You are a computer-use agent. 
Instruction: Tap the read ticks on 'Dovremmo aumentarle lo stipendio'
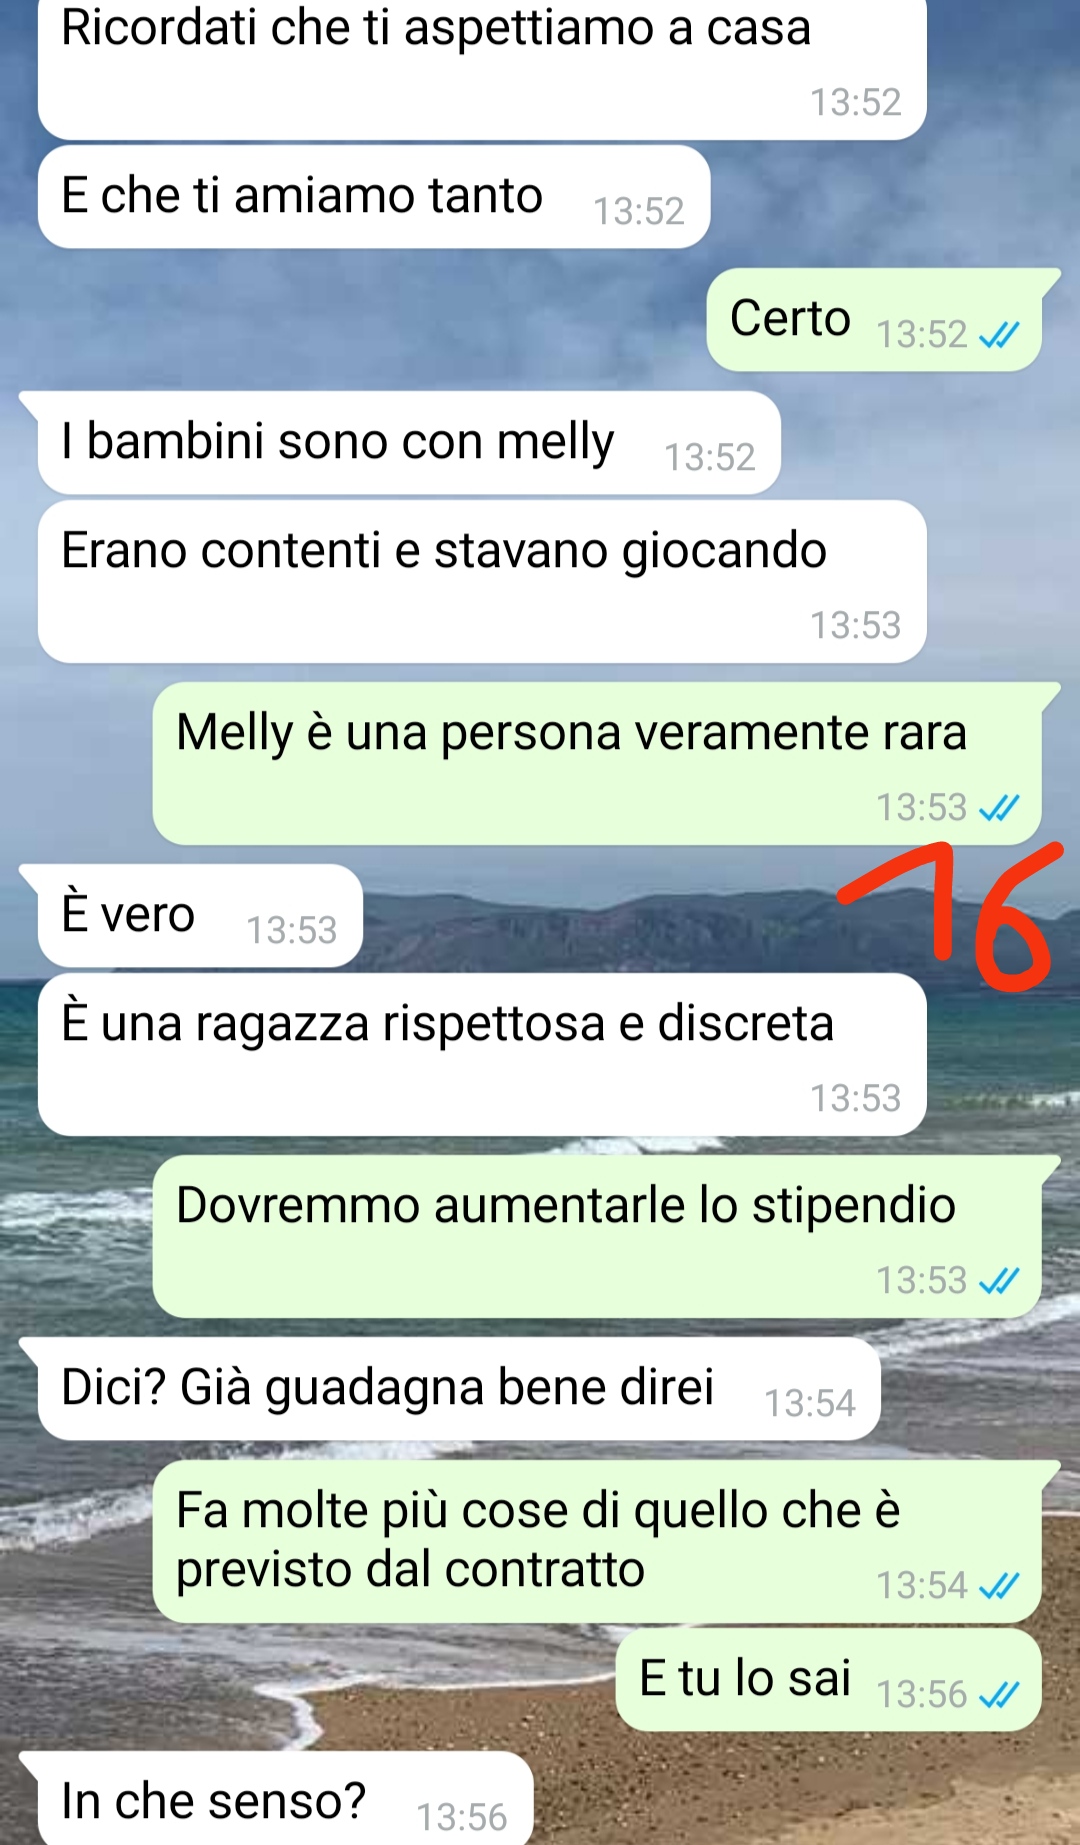pos(999,1280)
